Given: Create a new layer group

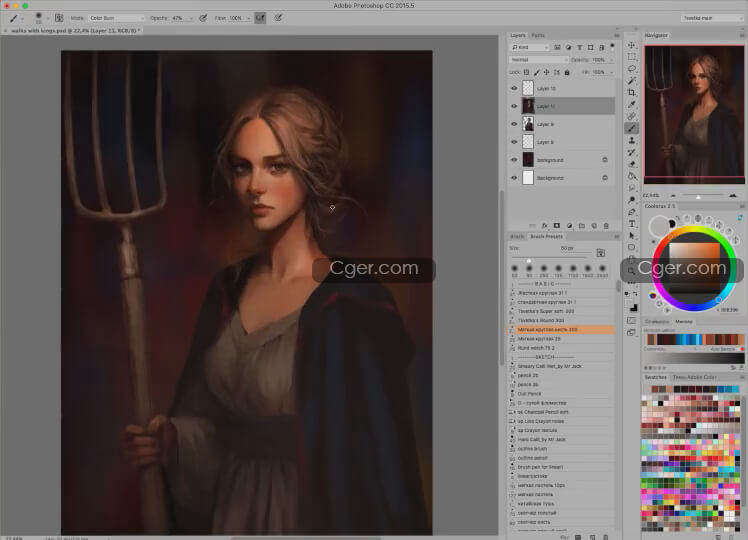Looking at the screenshot, I should (x=582, y=226).
